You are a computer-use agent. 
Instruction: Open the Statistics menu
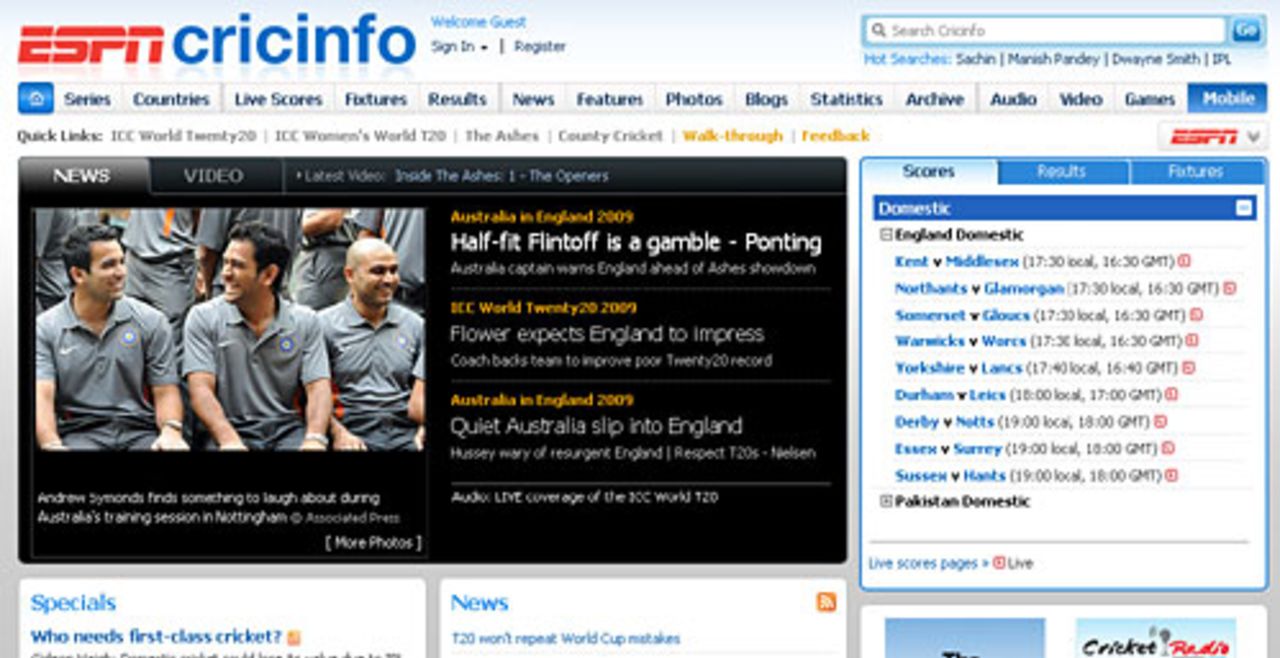coord(846,99)
